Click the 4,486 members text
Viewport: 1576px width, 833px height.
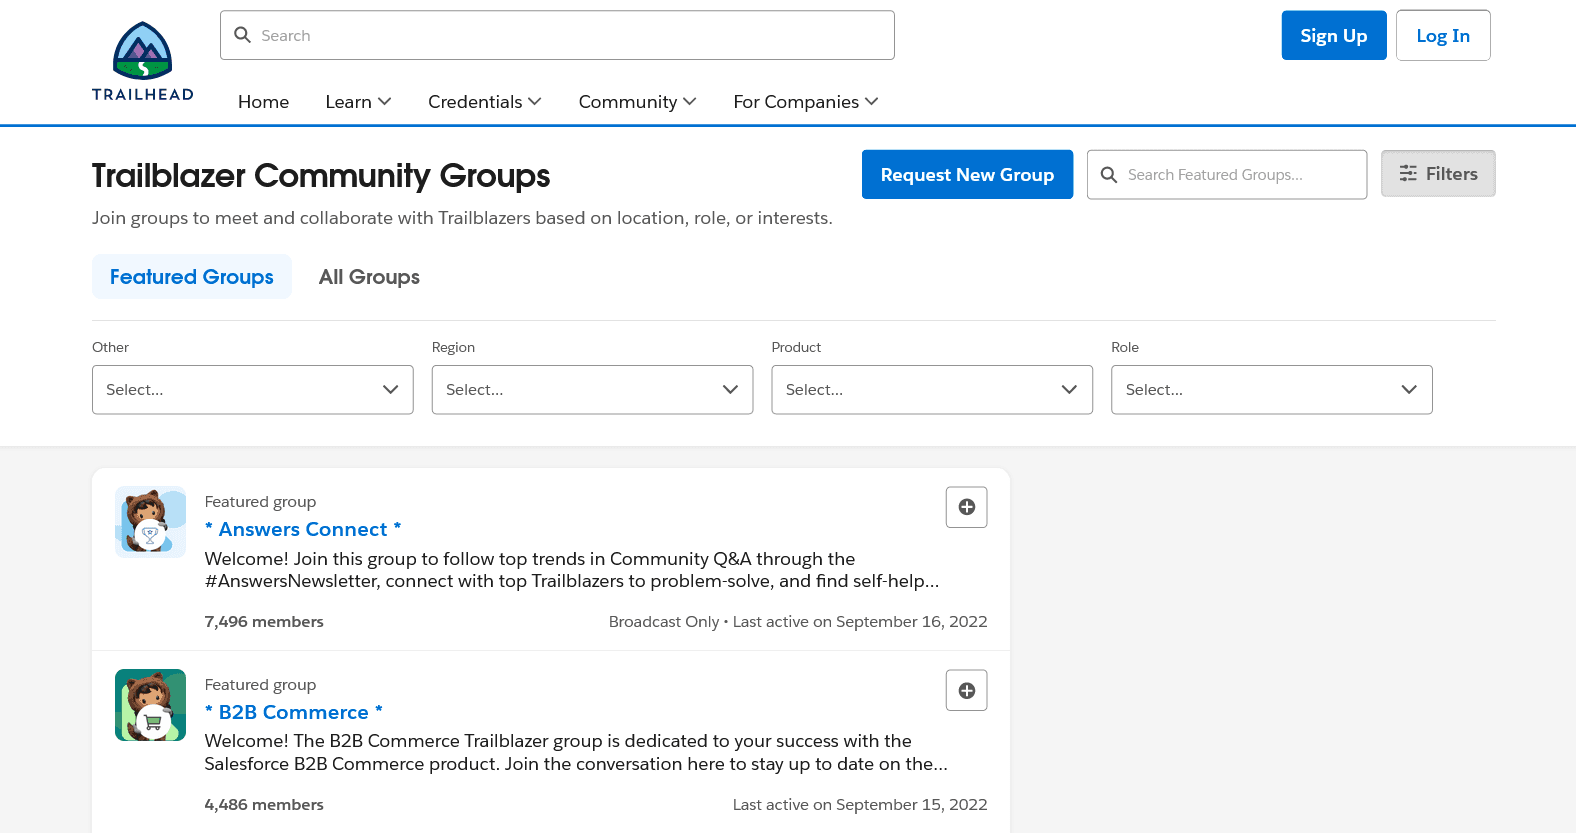(264, 805)
